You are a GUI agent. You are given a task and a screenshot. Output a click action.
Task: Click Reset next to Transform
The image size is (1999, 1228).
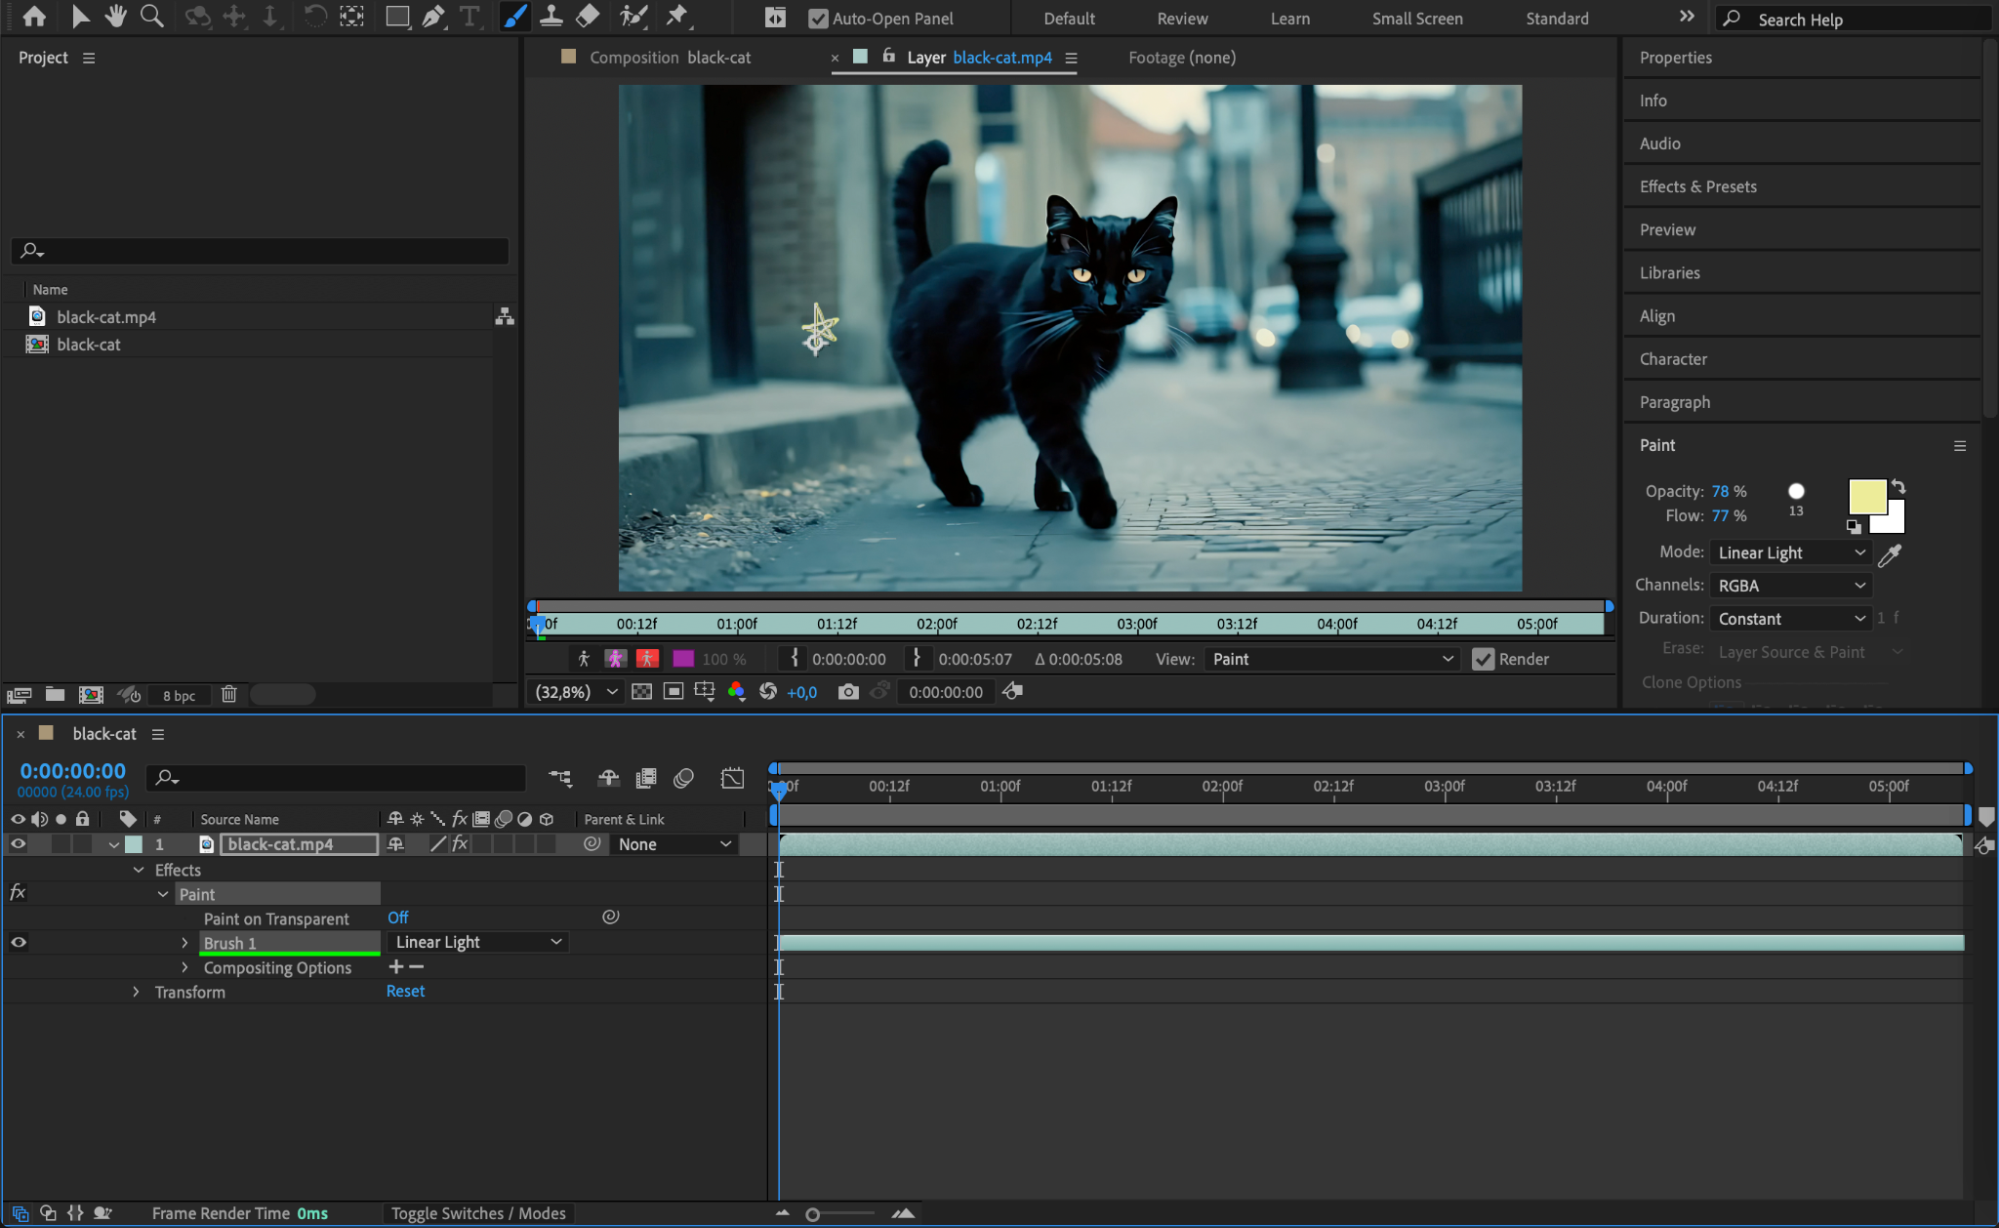(405, 991)
